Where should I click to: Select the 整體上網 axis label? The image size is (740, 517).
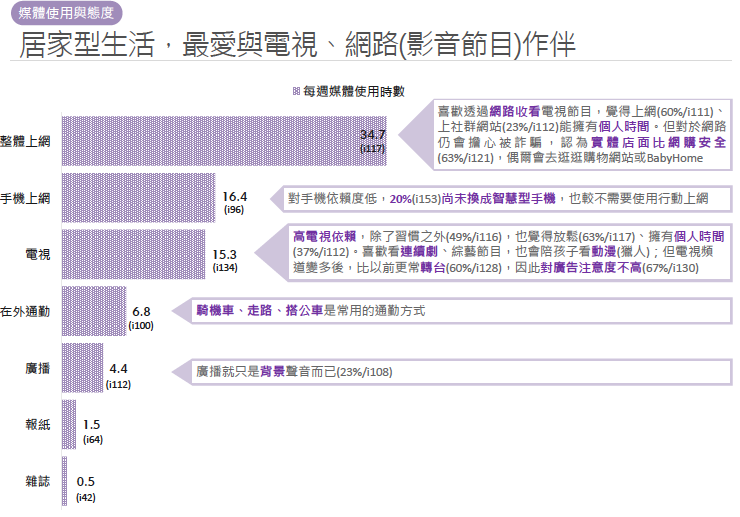click(x=25, y=141)
